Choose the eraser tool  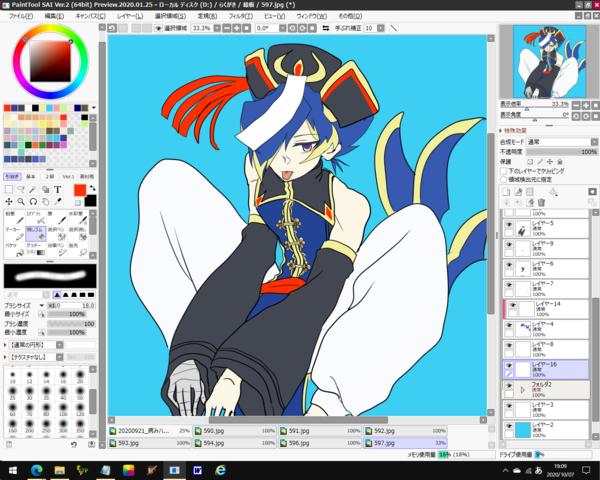36,233
